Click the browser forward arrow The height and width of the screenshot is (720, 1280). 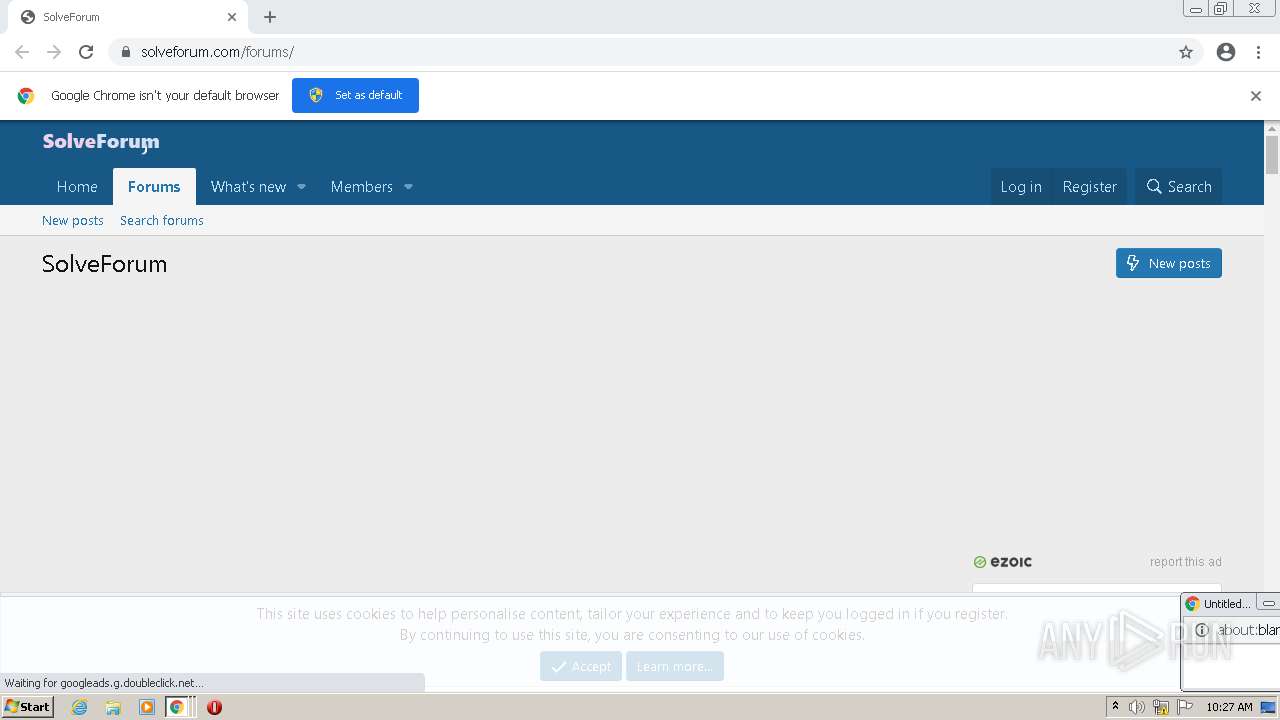click(54, 52)
